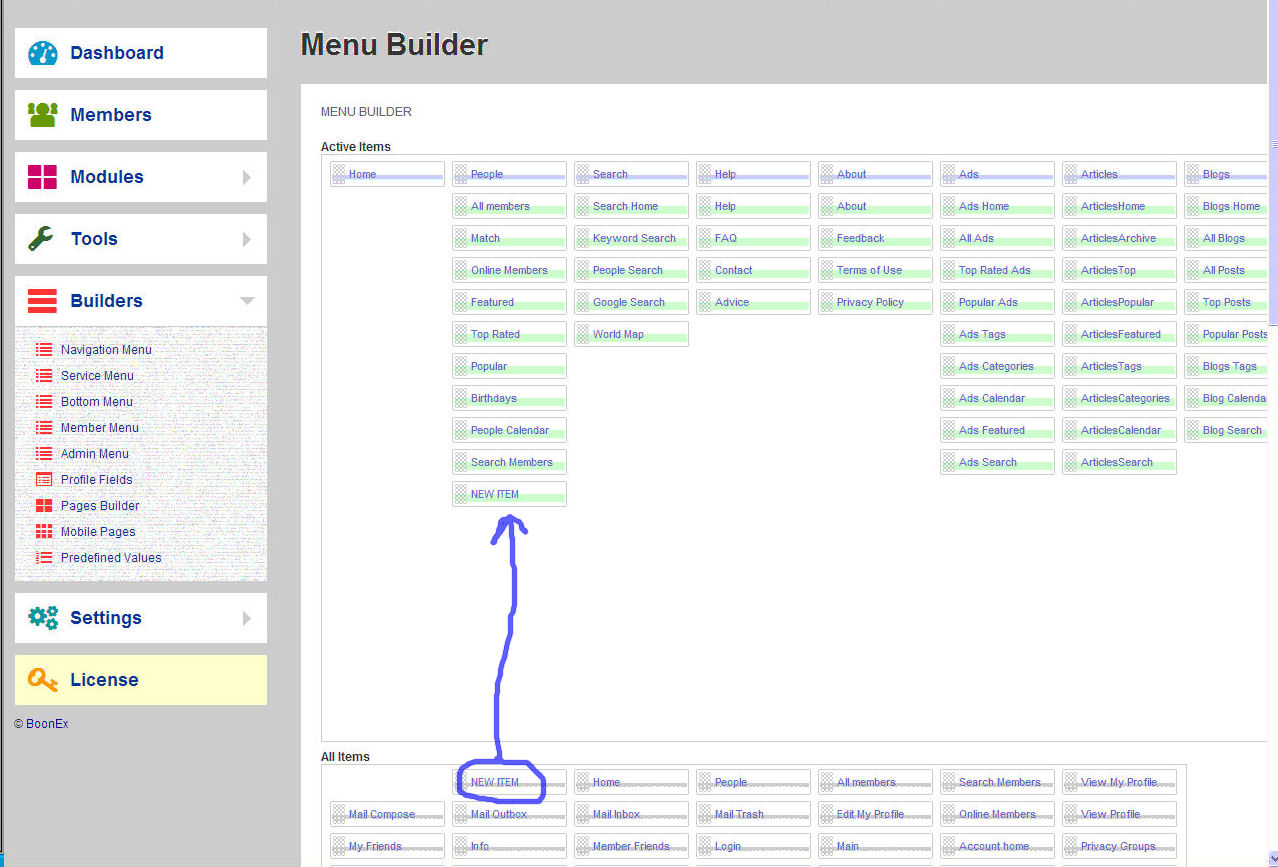Open the Member Menu builder
1278x867 pixels.
pos(100,428)
